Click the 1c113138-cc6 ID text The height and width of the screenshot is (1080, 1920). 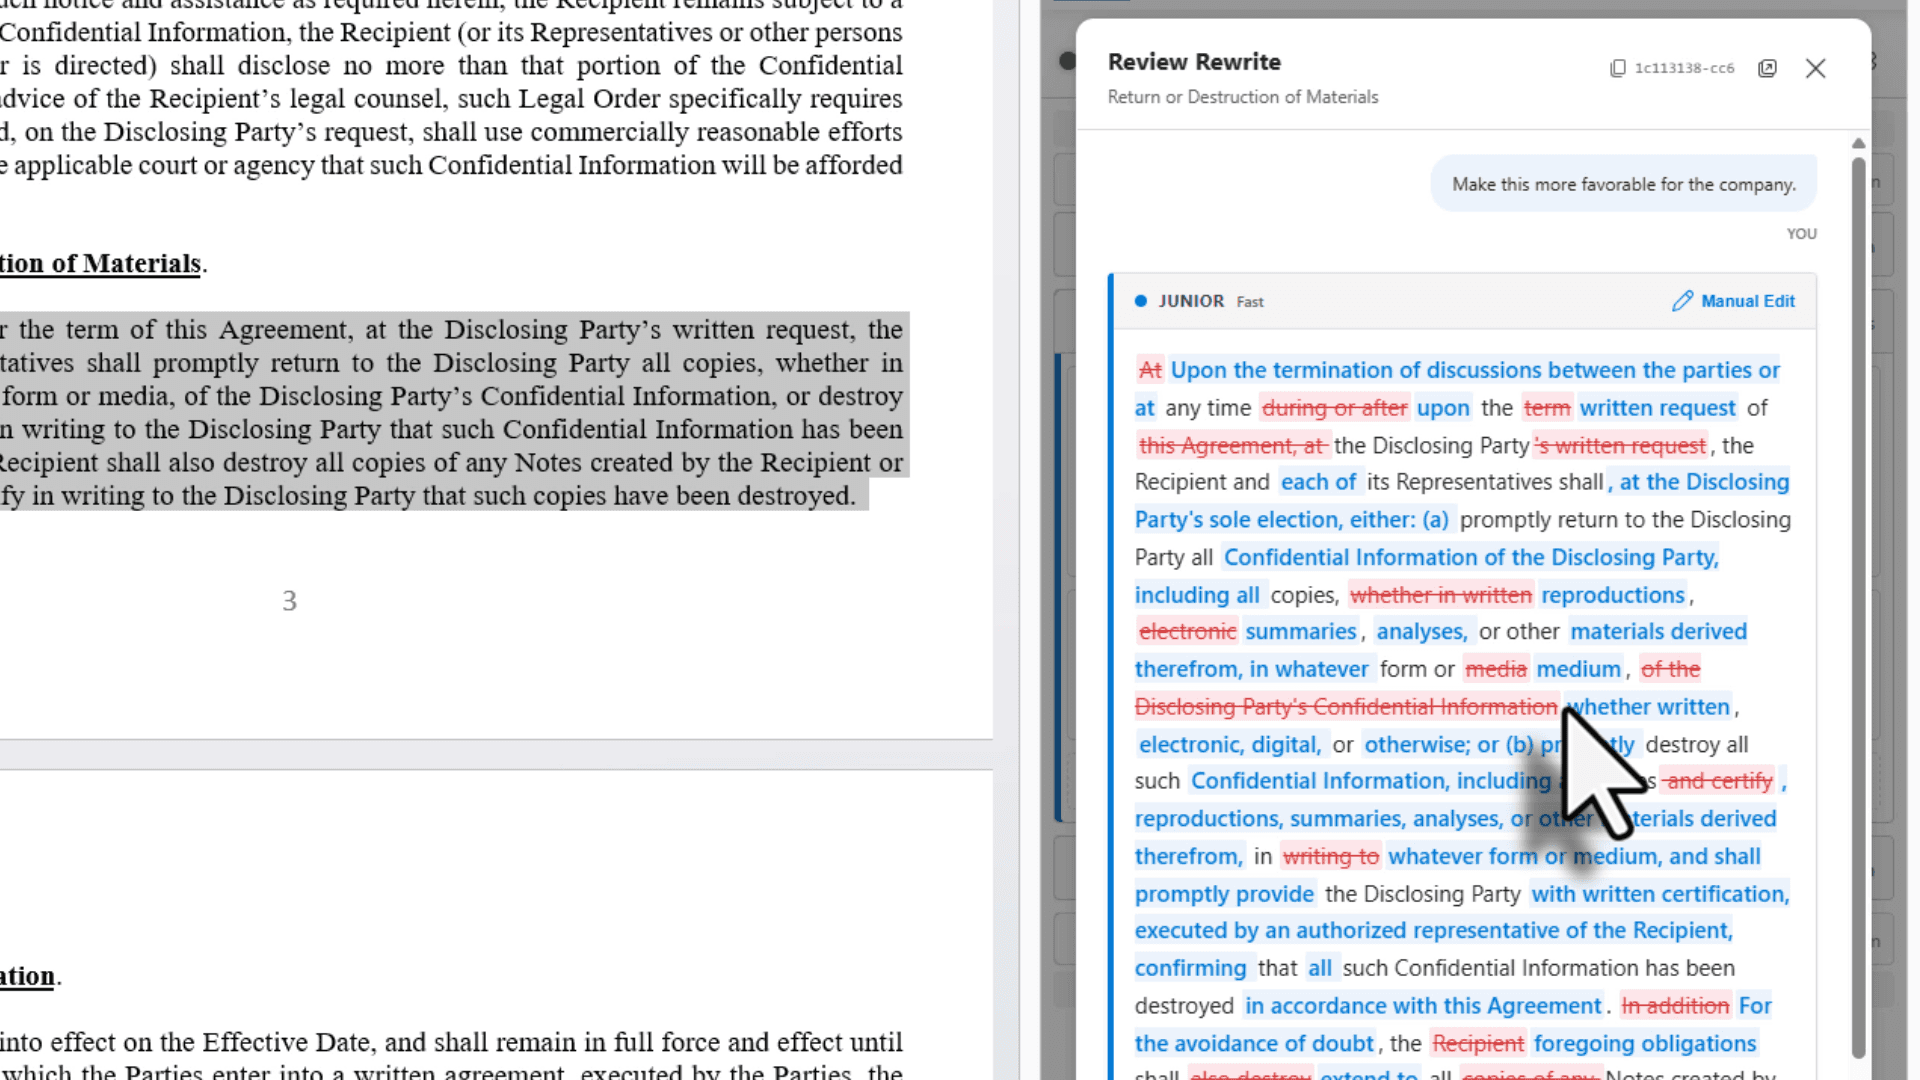coord(1684,68)
